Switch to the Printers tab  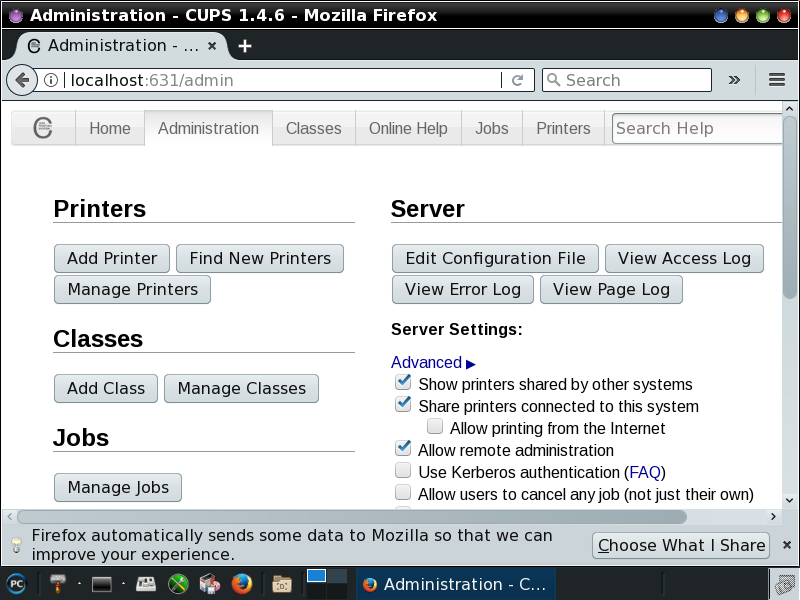point(563,128)
